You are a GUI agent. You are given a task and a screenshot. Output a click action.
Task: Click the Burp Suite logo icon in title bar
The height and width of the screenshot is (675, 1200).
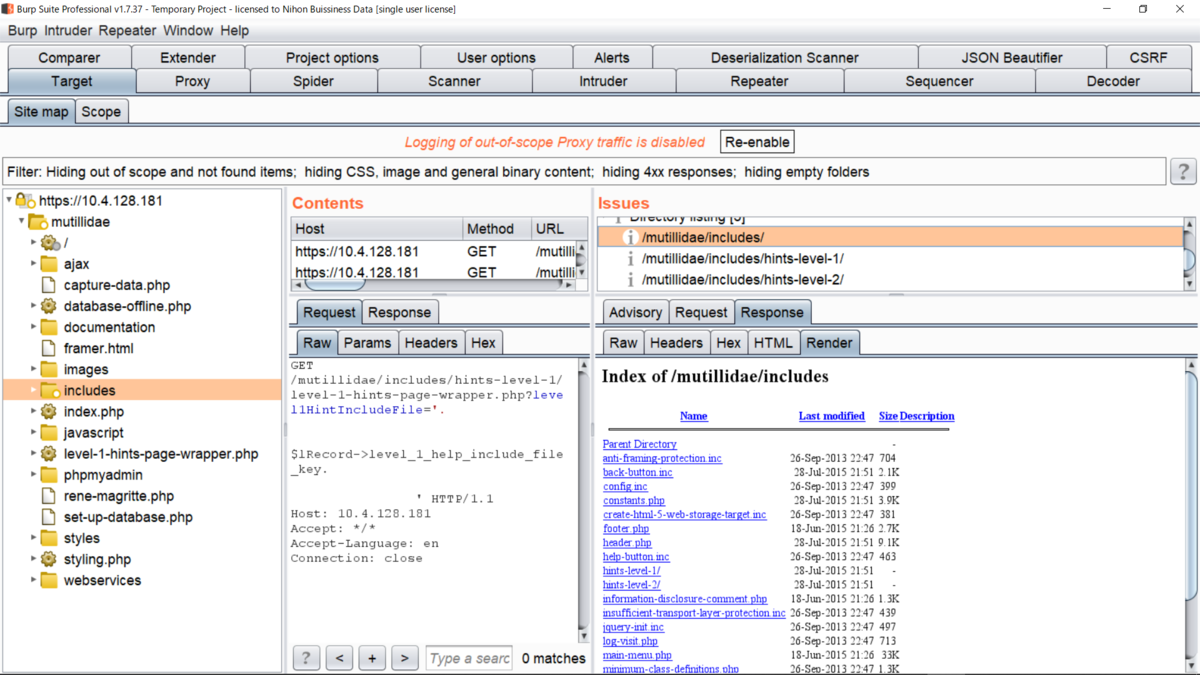tap(8, 9)
